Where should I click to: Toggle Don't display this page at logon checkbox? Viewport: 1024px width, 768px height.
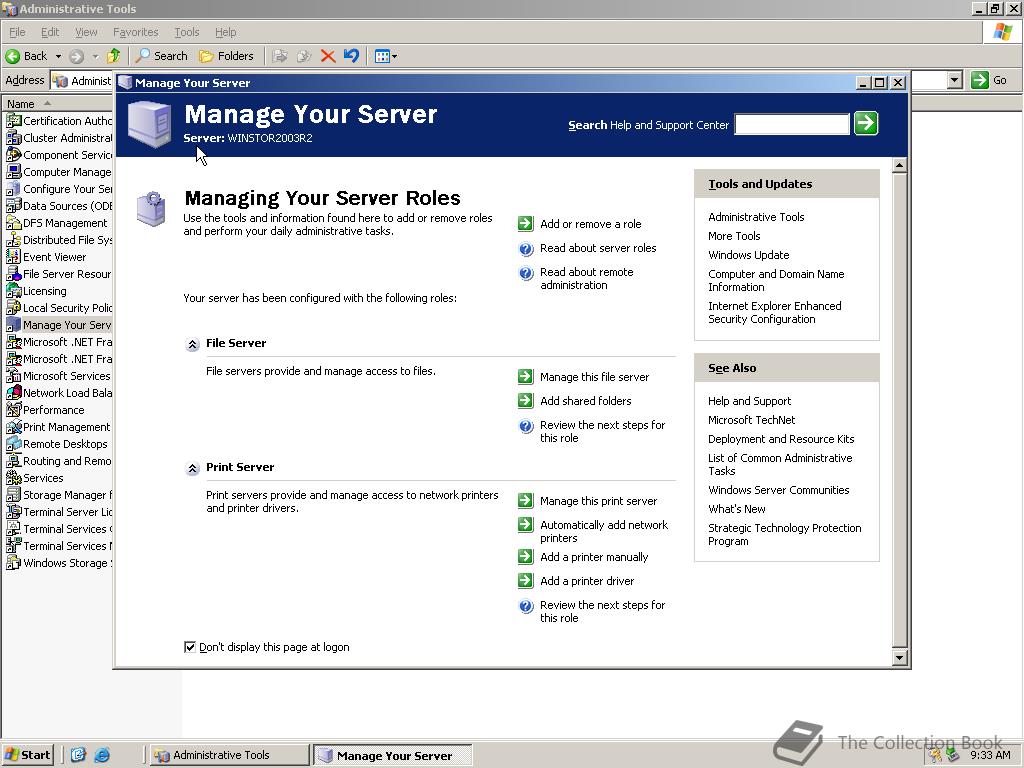[190, 647]
